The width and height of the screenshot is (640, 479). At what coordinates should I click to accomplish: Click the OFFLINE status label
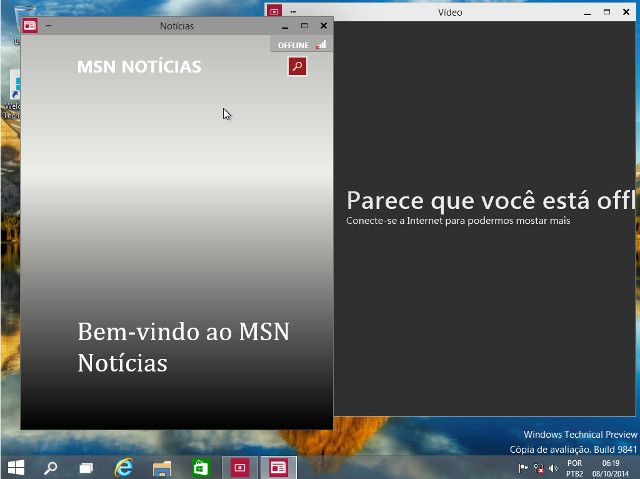[x=293, y=45]
